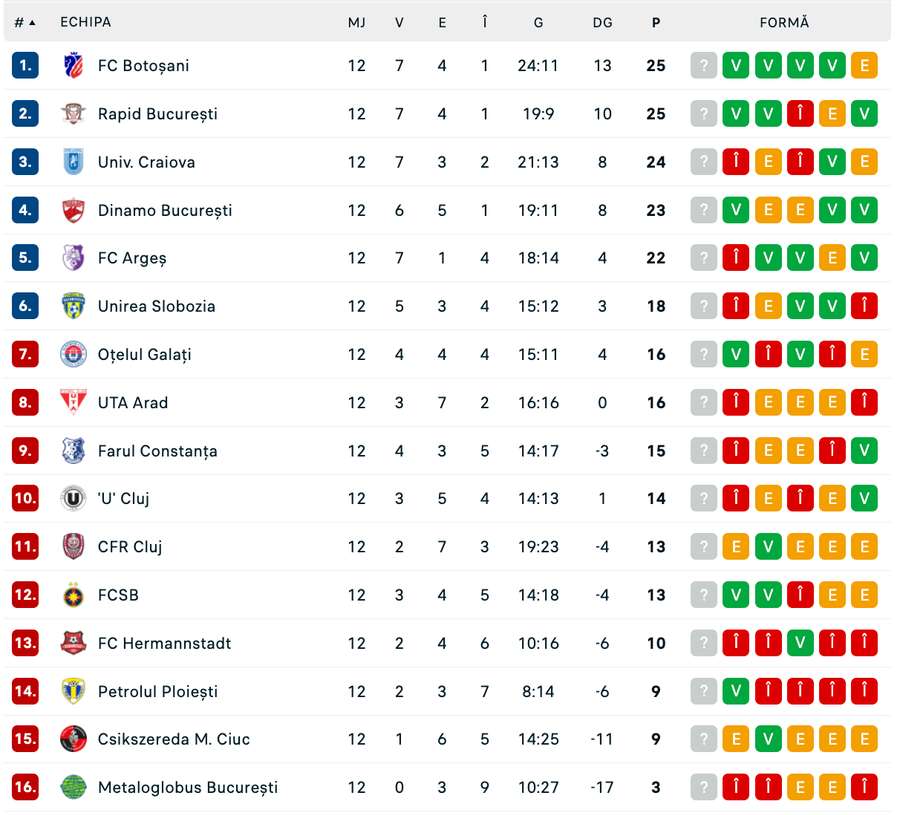Click the FCSB team crest
Screen dimensions: 900x815
pyautogui.click(x=73, y=595)
